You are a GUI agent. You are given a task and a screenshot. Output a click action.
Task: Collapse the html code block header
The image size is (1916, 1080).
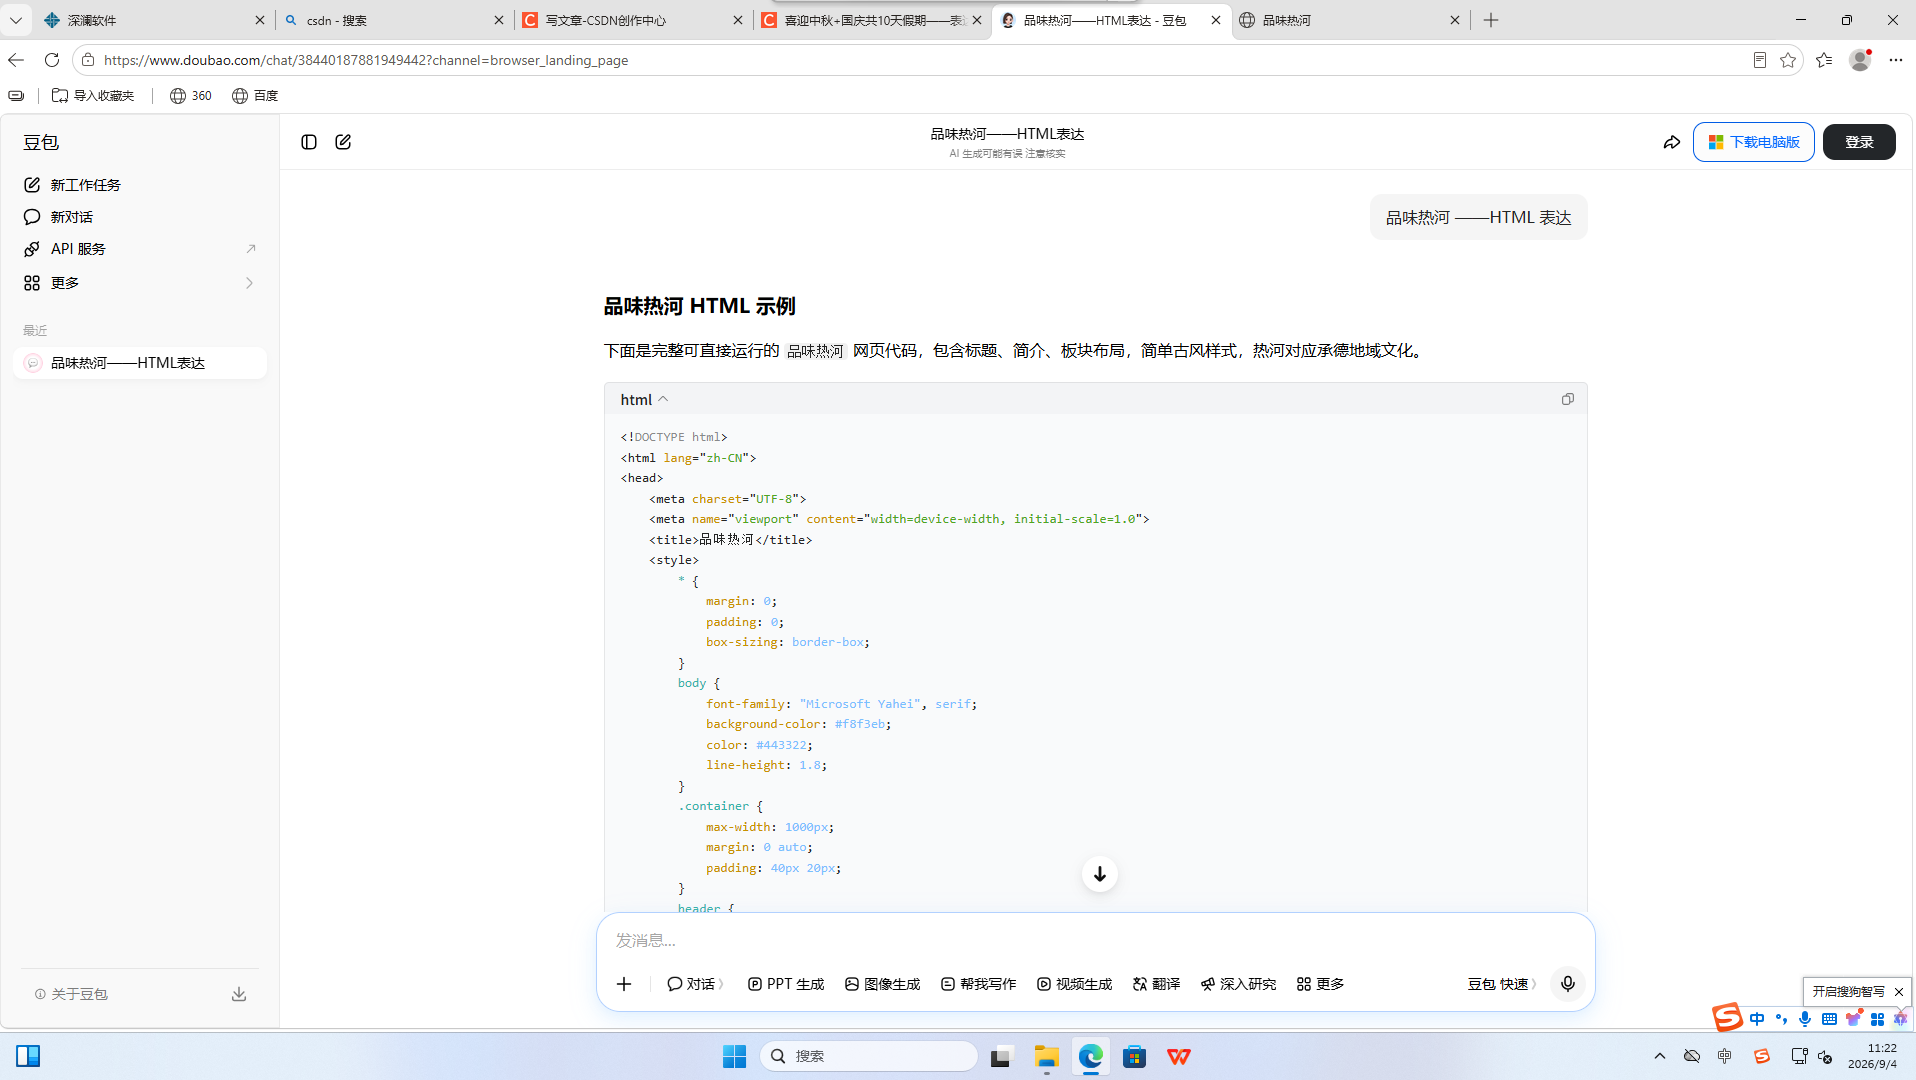644,399
